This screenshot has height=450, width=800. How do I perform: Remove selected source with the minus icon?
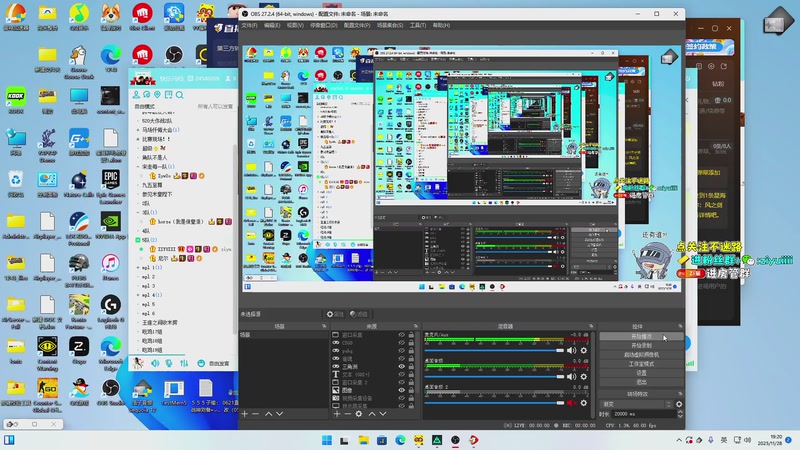pos(347,414)
